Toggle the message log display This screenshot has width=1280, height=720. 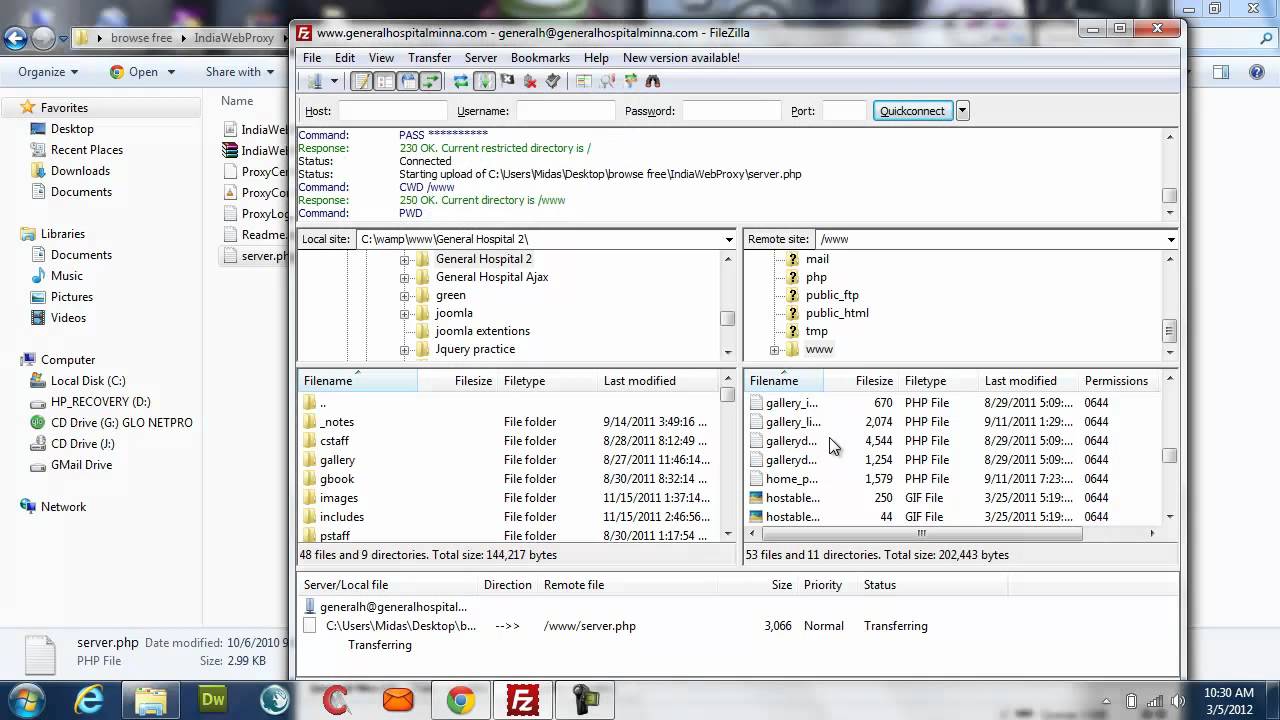coord(361,81)
